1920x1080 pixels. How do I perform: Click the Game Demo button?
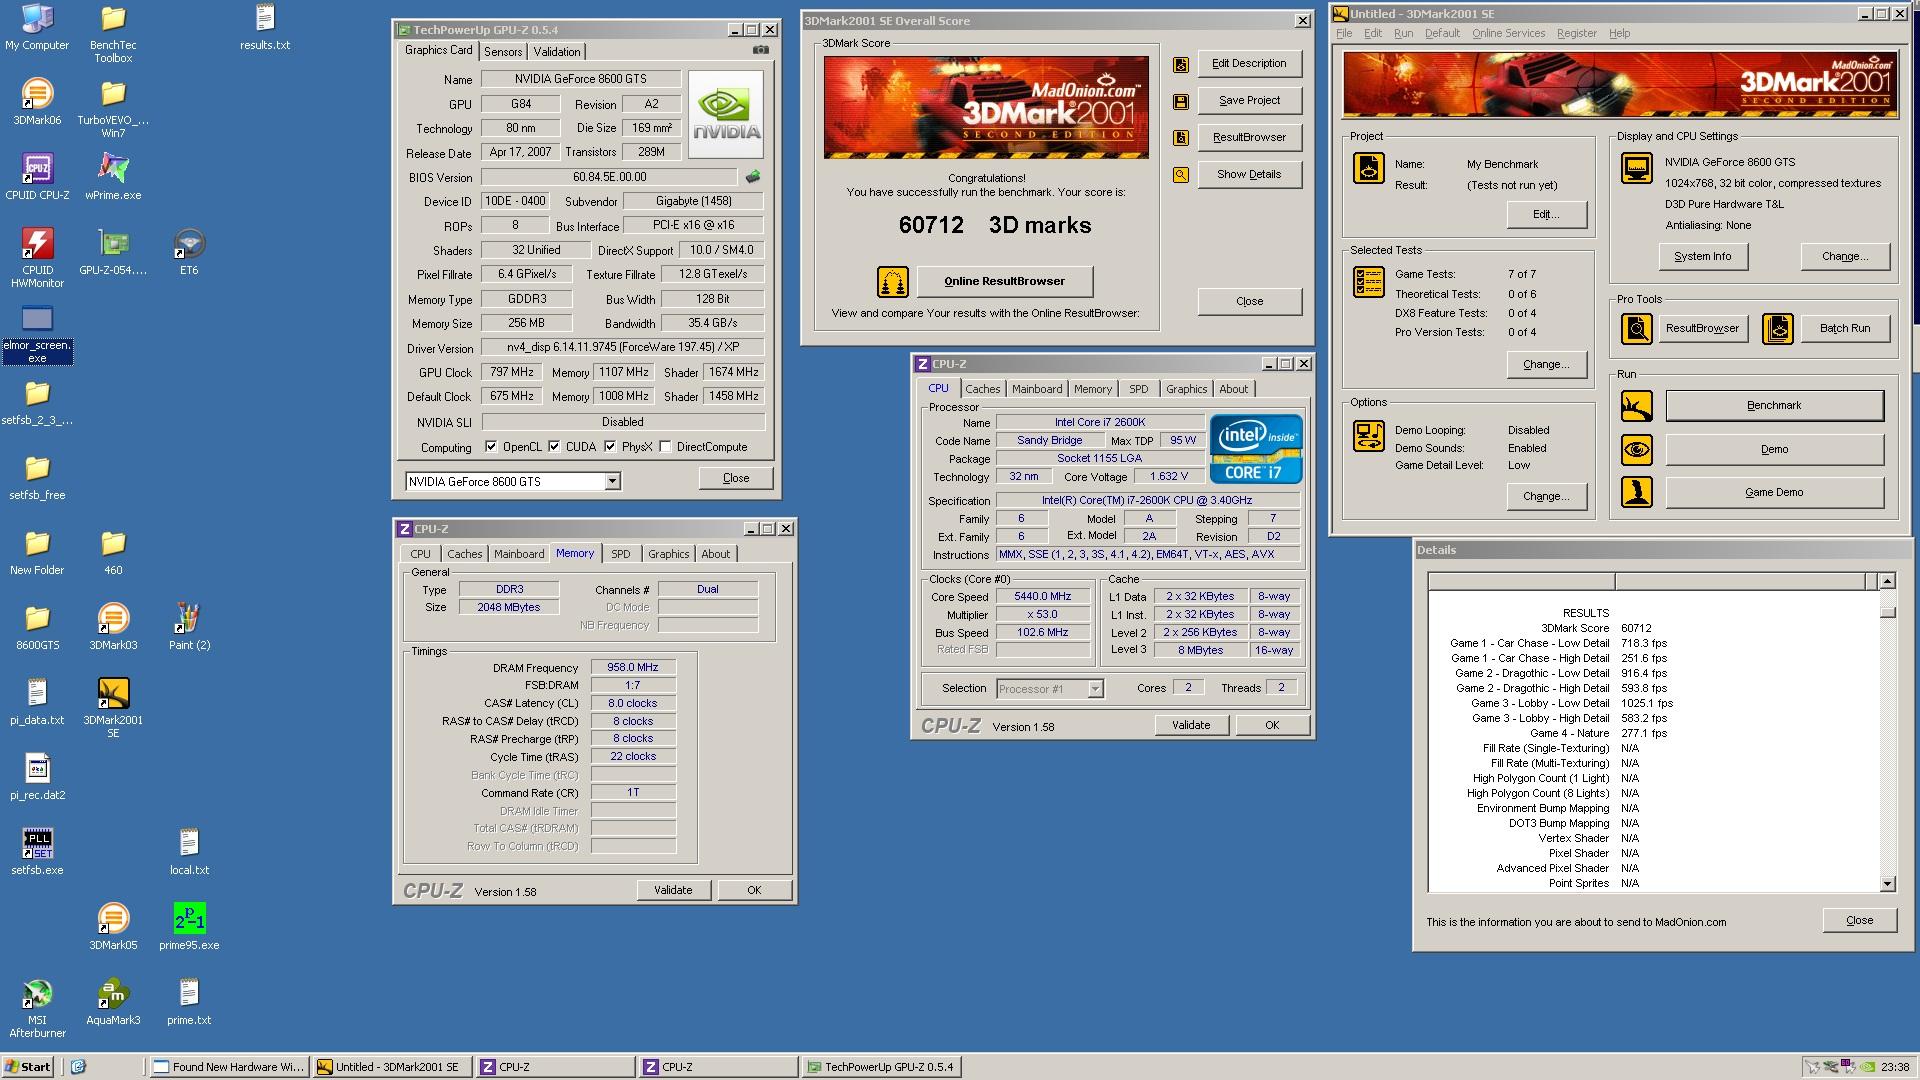(x=1774, y=493)
